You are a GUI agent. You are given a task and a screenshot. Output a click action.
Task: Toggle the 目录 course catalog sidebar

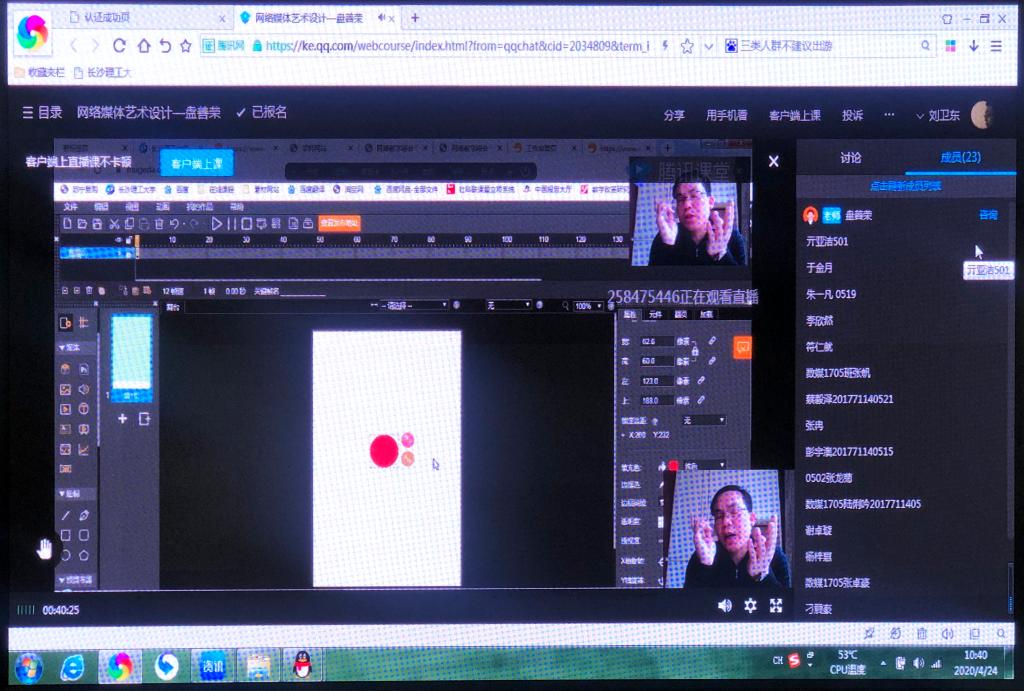pos(43,113)
